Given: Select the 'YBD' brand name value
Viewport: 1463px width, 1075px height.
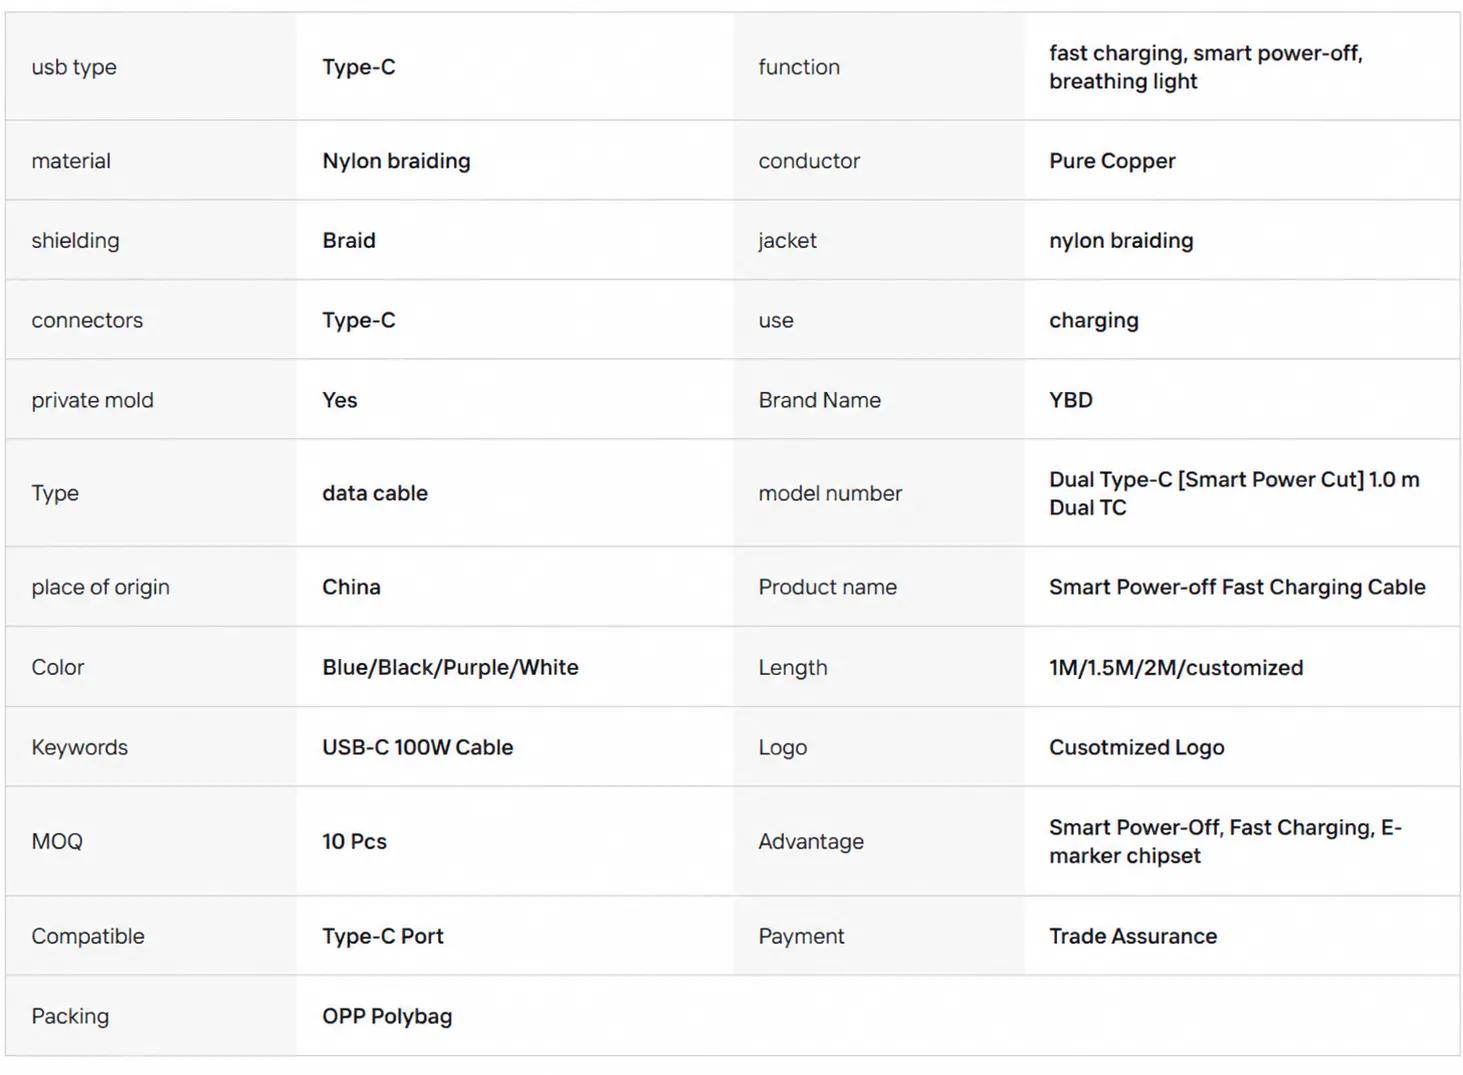Looking at the screenshot, I should pos(1071,400).
